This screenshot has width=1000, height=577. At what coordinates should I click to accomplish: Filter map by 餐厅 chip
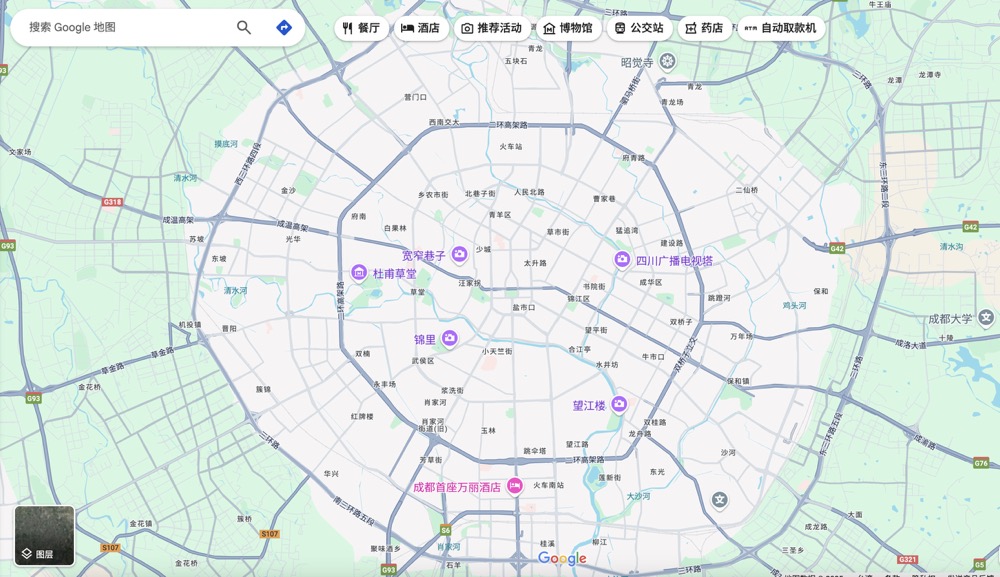tap(361, 28)
